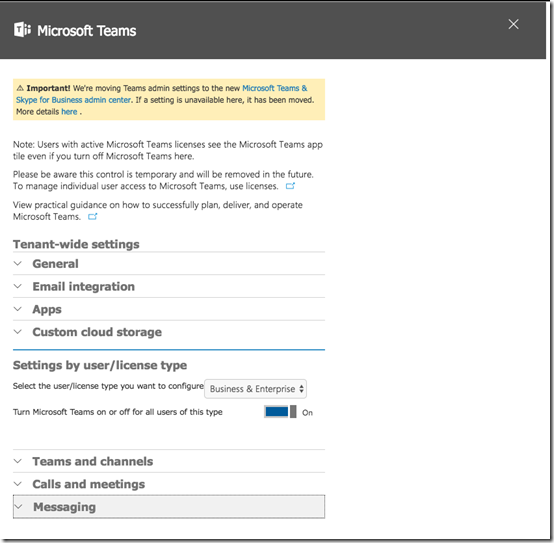
Task: Close the Microsoft Teams settings panel
Action: [513, 24]
